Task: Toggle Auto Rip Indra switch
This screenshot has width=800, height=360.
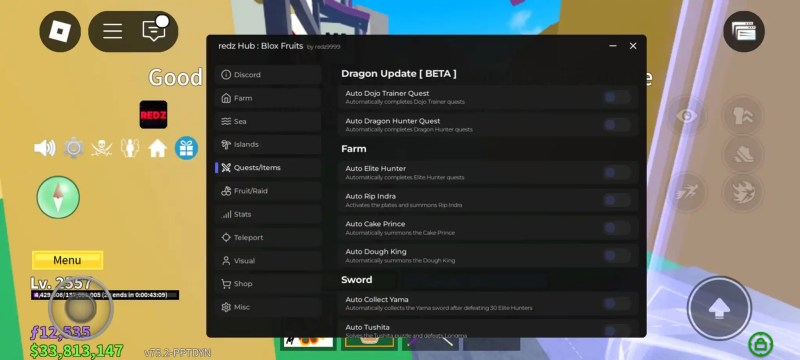Action: coord(616,200)
